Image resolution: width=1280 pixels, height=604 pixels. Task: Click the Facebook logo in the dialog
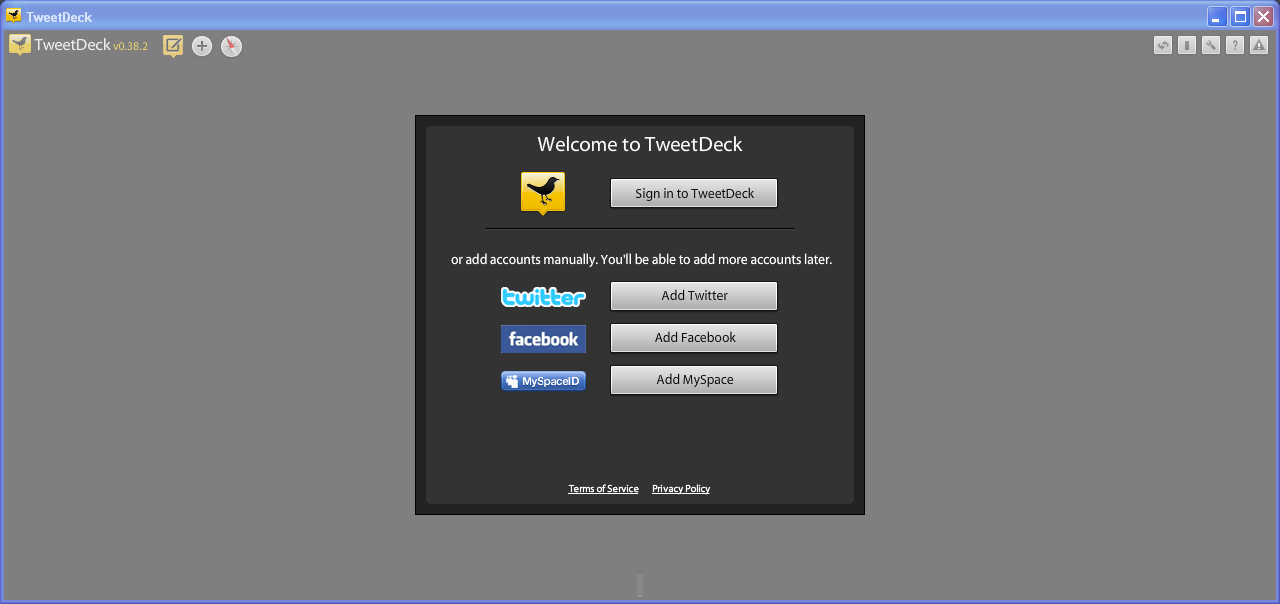(543, 338)
